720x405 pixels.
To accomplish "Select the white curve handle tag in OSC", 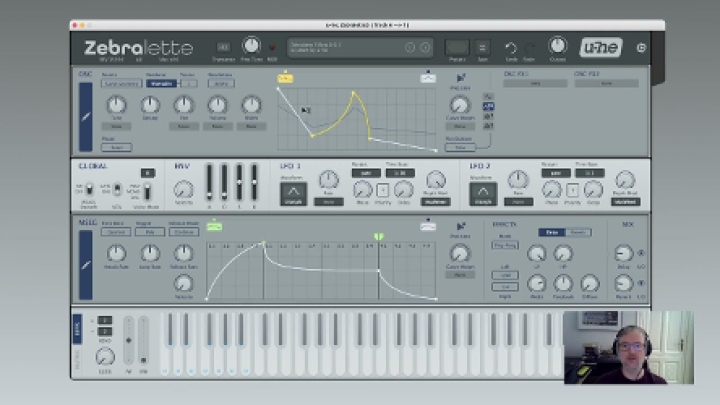I will click(428, 78).
